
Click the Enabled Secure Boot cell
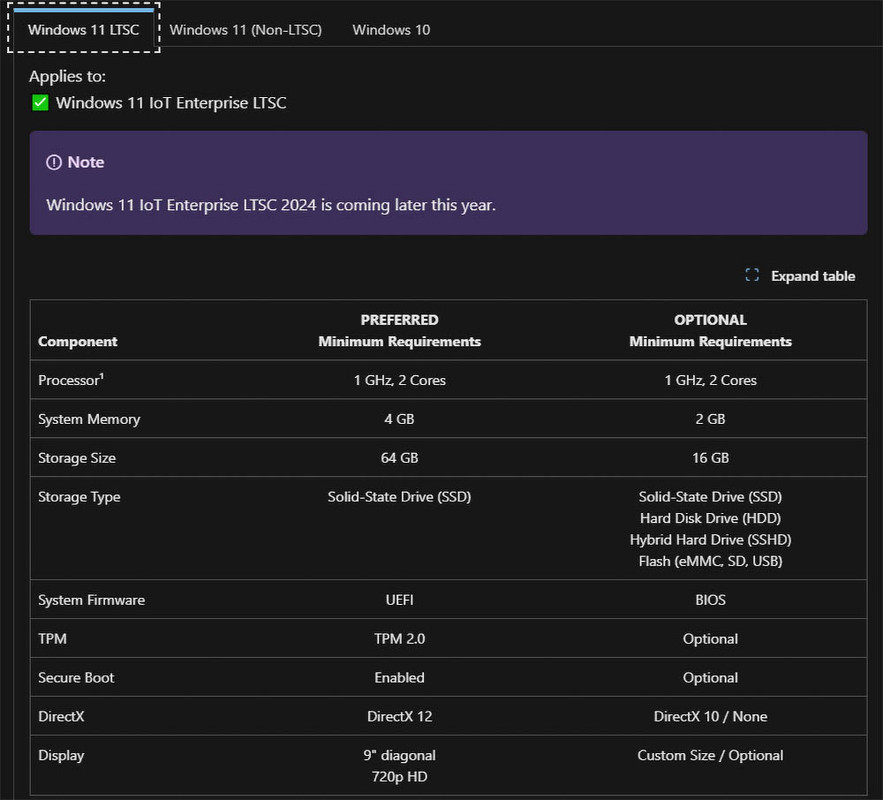(399, 677)
